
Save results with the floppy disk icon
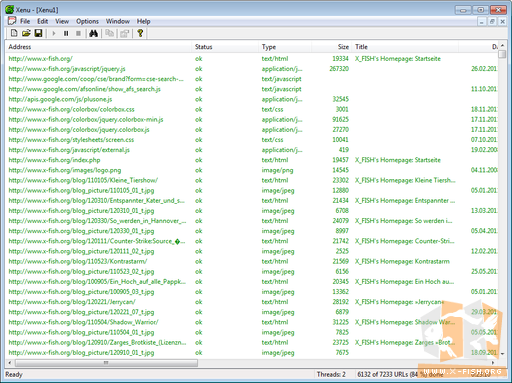pos(38,33)
